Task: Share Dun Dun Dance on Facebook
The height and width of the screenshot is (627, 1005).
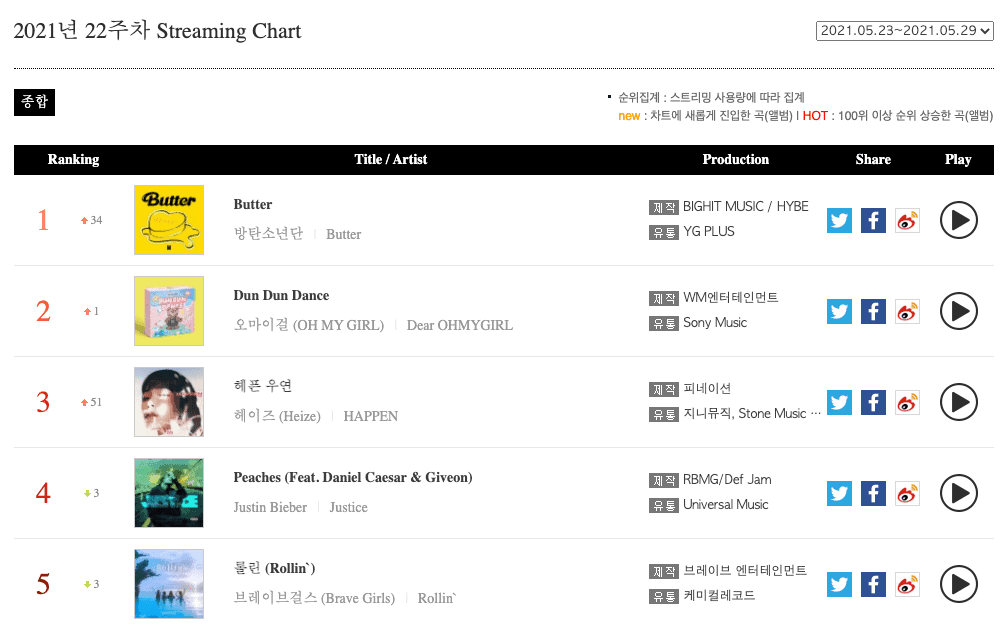Action: point(873,311)
